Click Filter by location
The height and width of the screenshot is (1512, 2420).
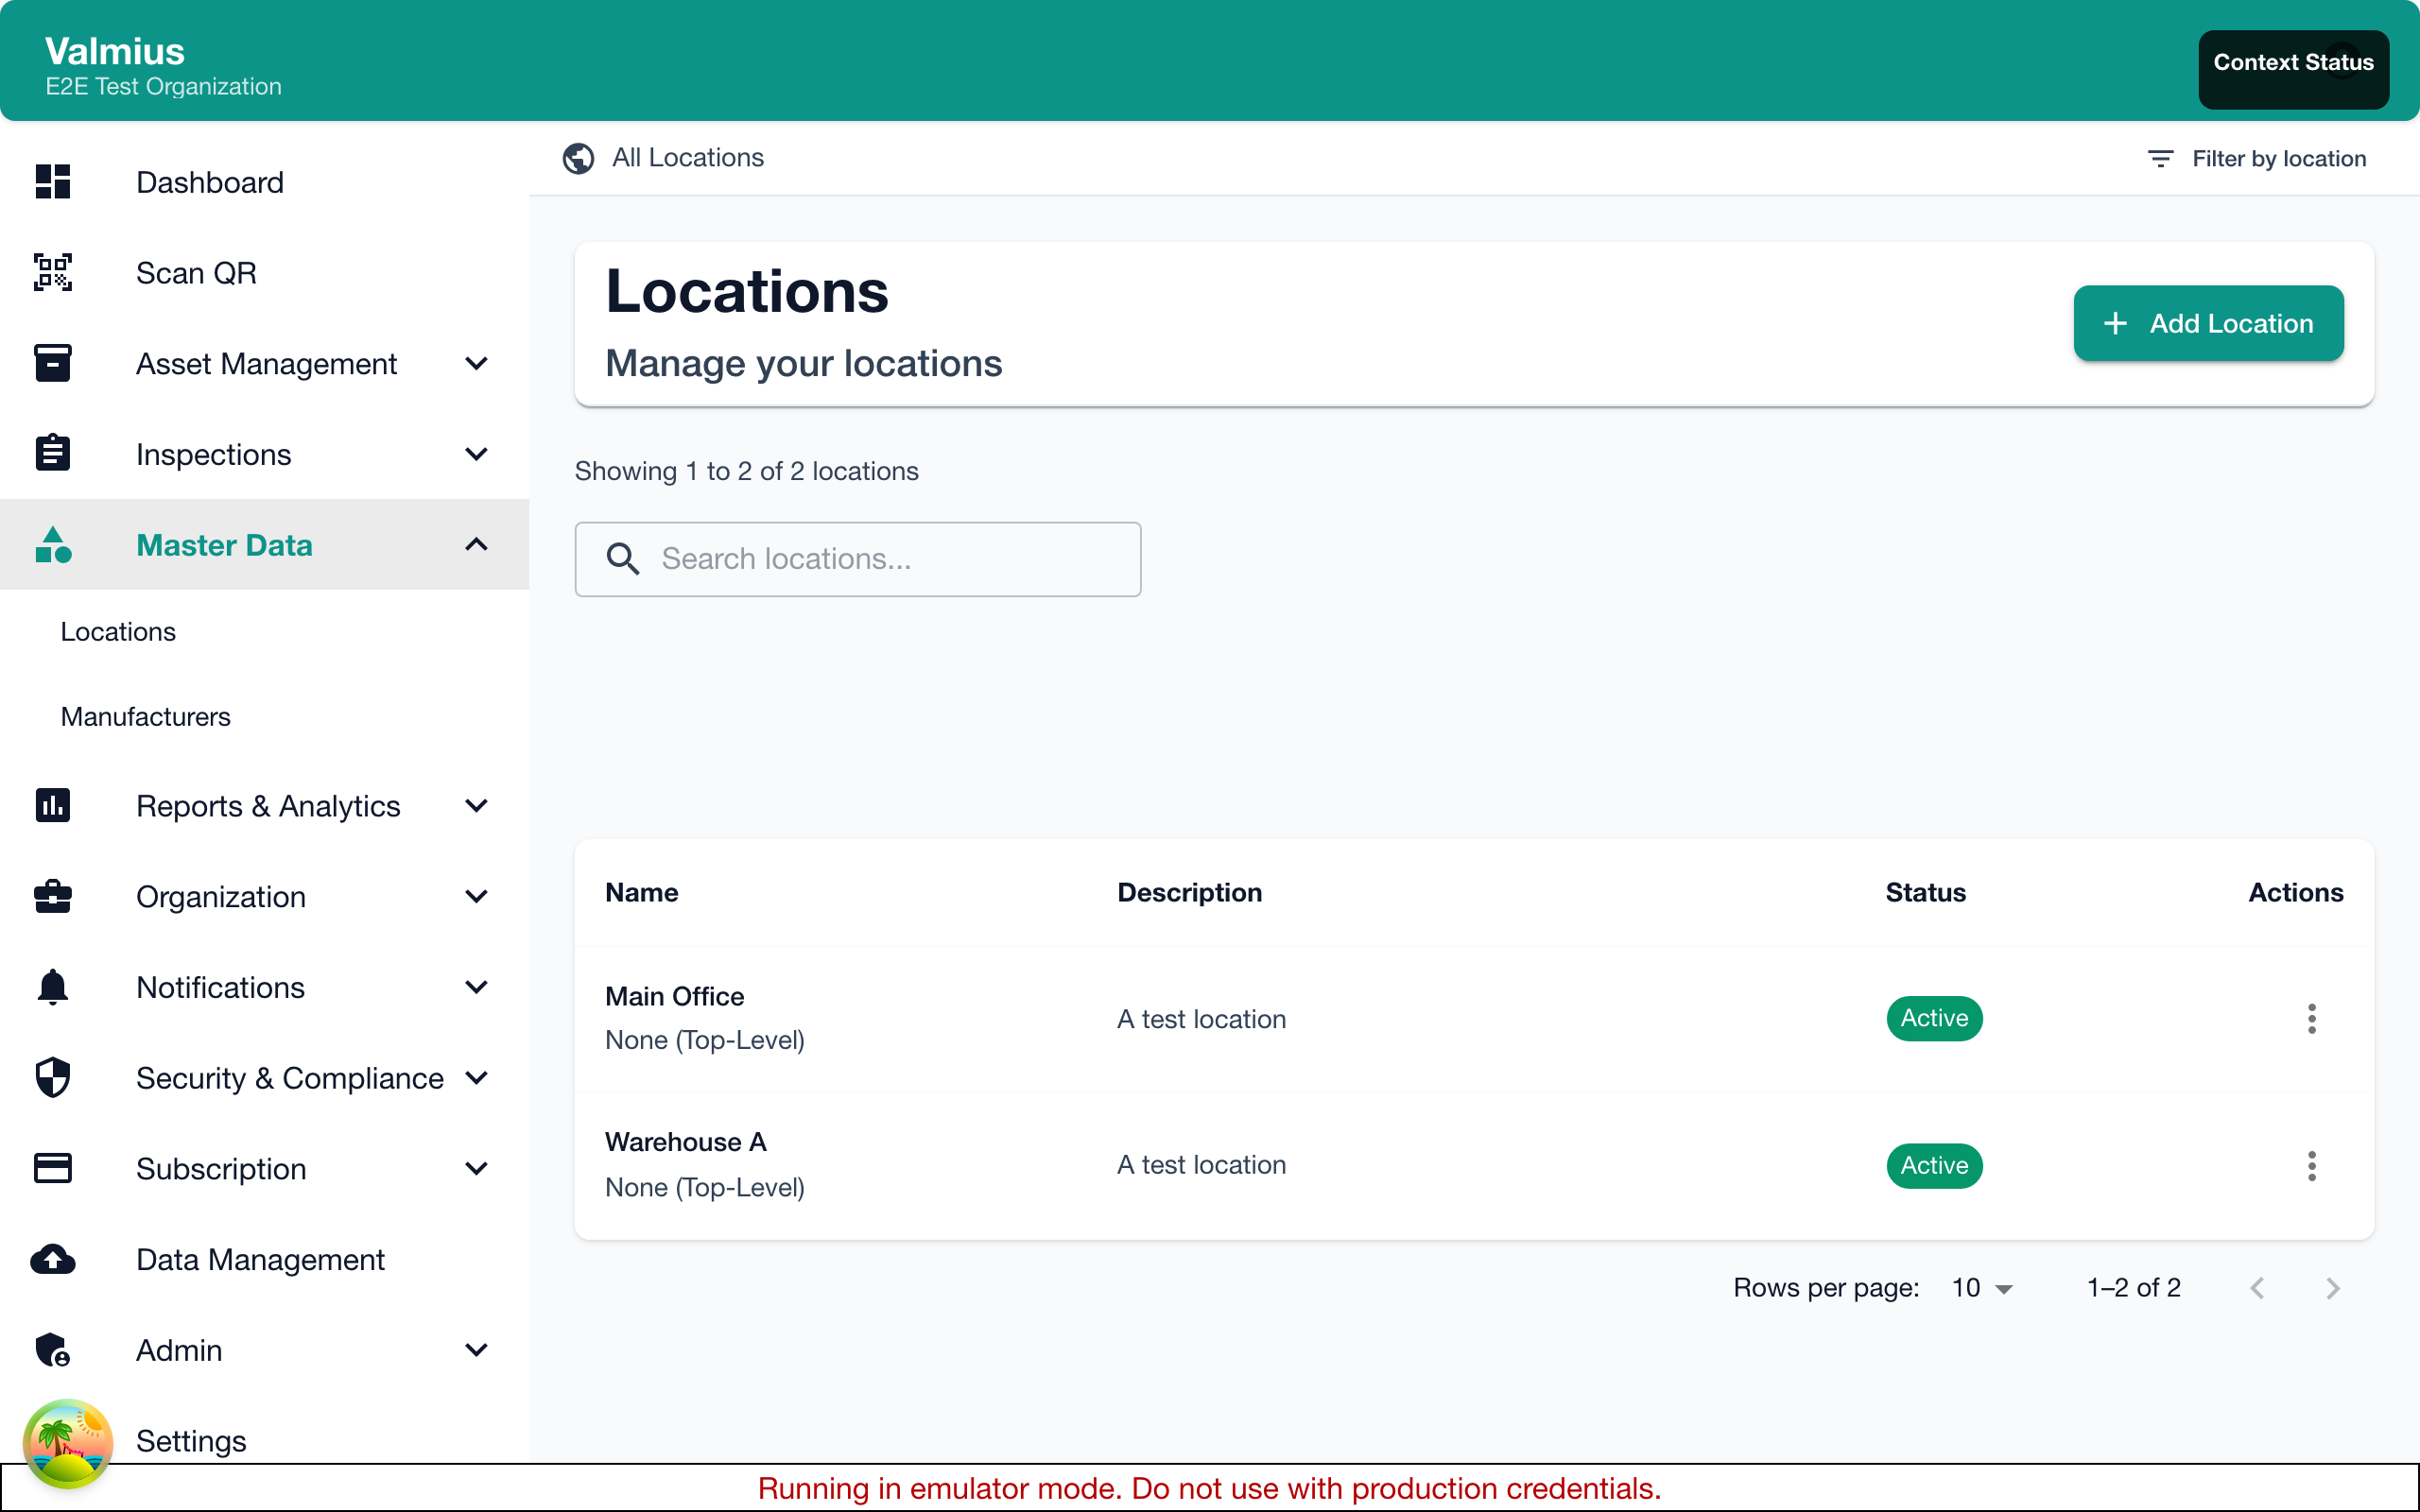[x=2257, y=158]
